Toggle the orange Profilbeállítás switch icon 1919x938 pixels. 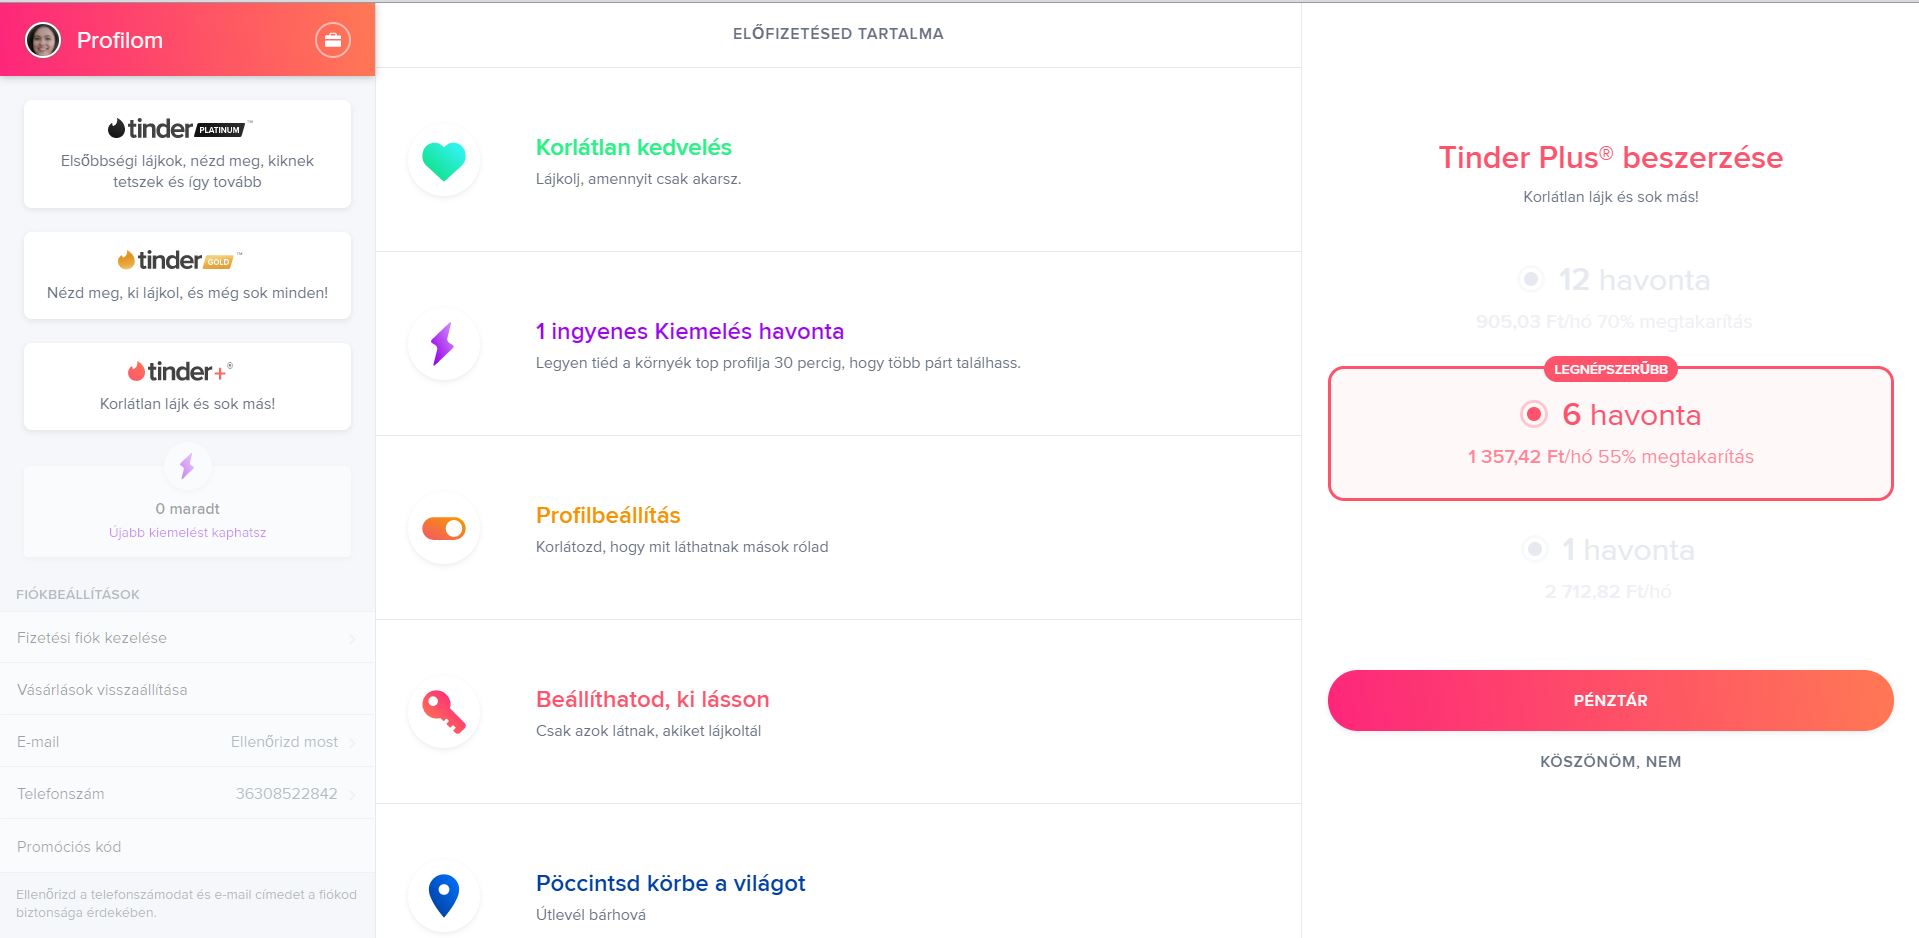pos(444,528)
